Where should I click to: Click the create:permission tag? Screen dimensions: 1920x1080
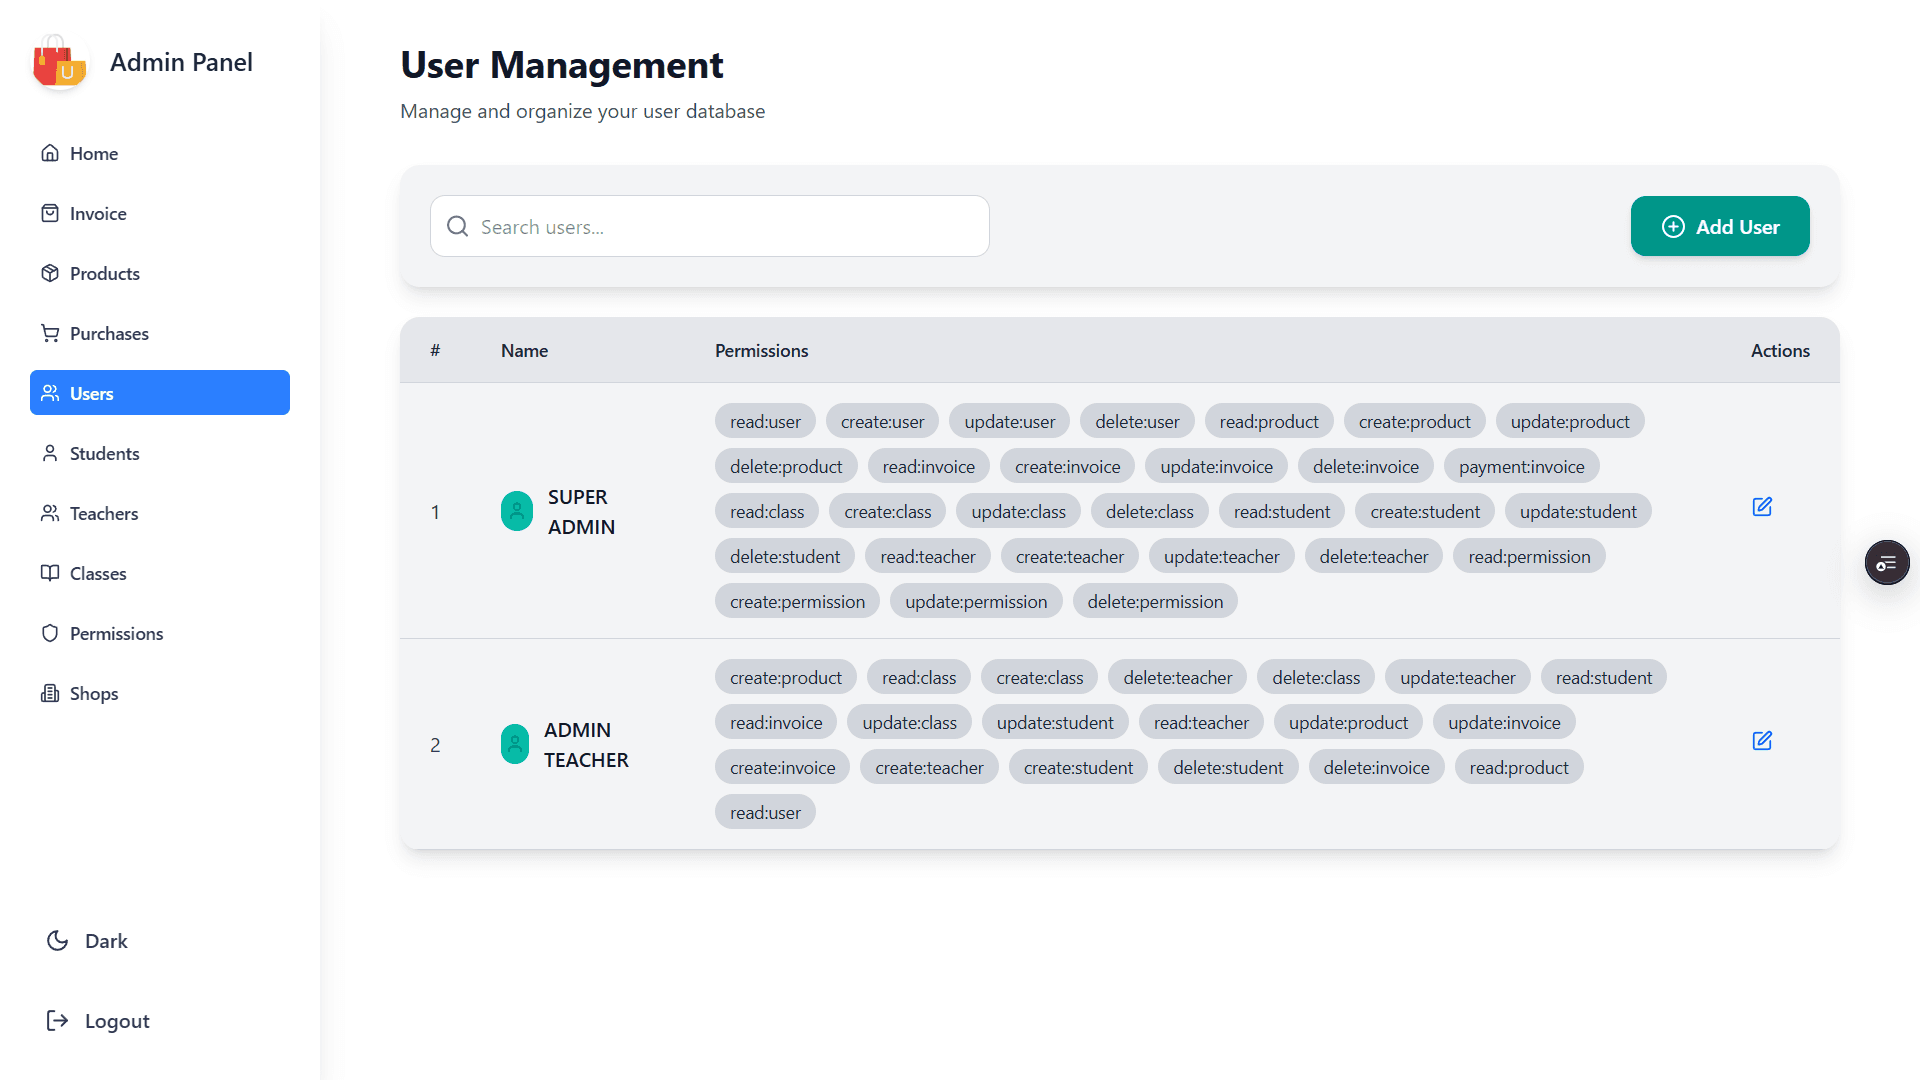coord(797,601)
